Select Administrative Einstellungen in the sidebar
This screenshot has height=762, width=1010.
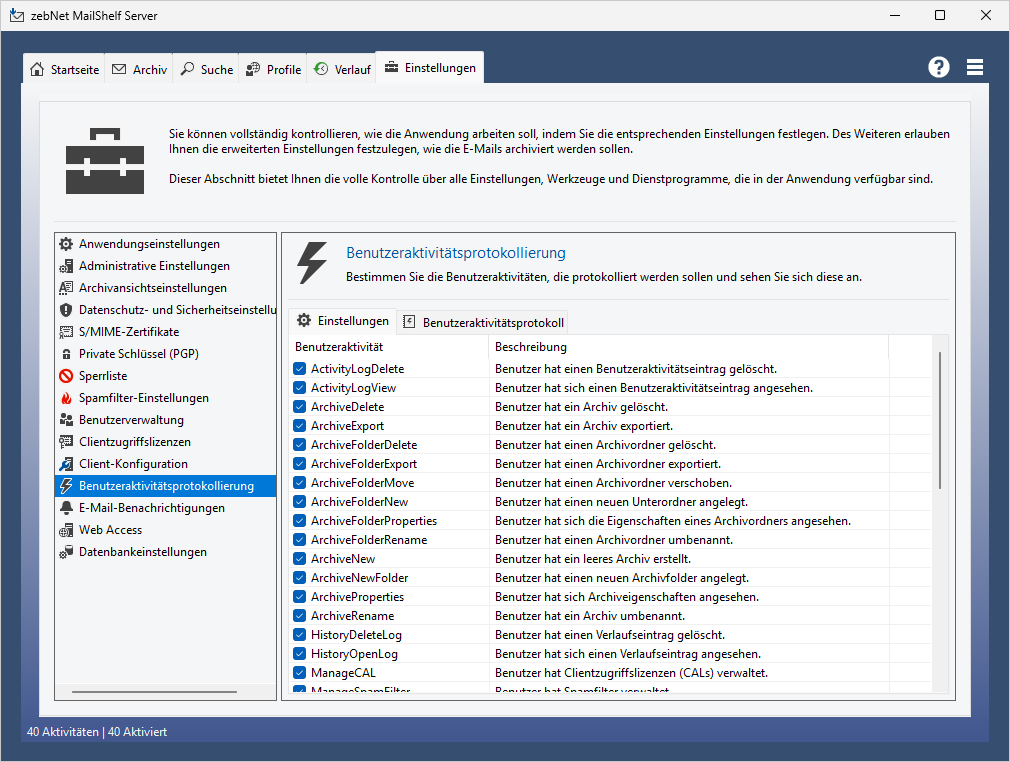154,266
